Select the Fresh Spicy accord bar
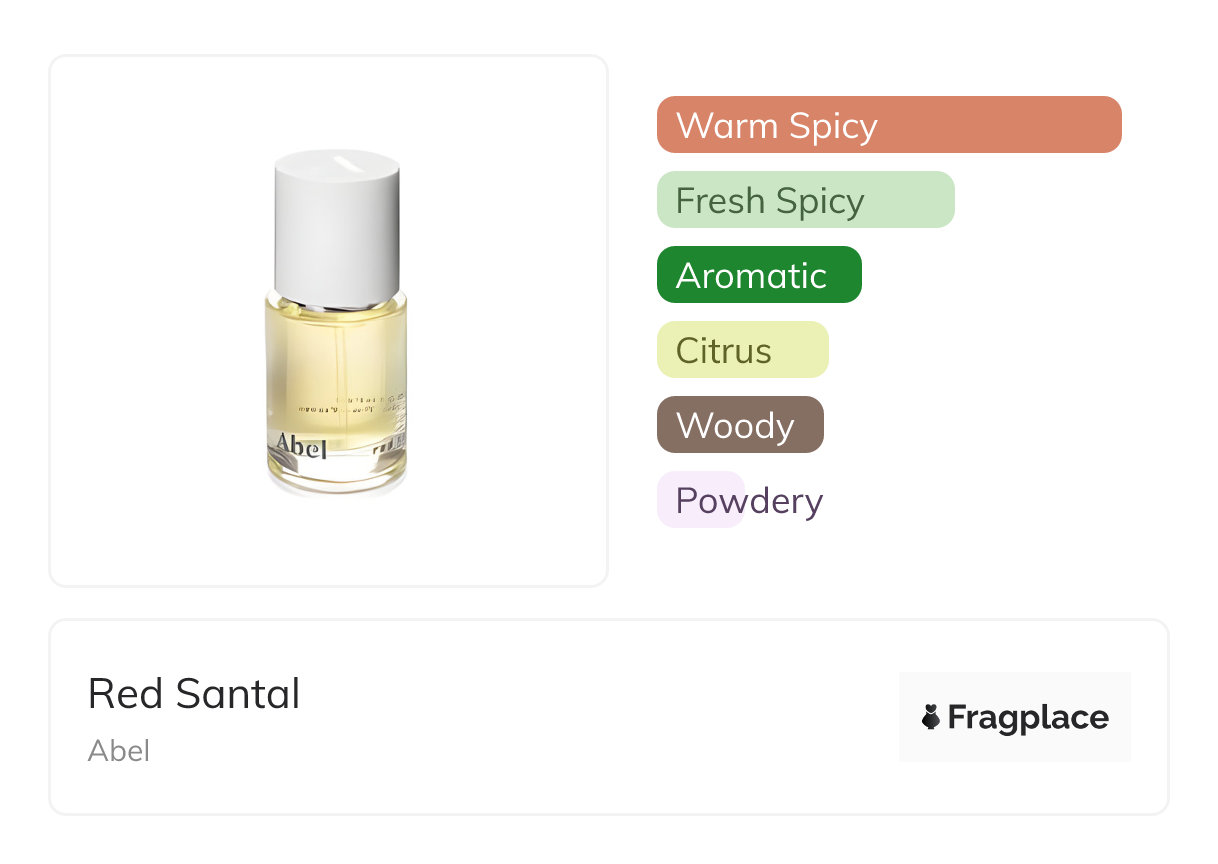Screen dimensions: 1218x864 806,200
